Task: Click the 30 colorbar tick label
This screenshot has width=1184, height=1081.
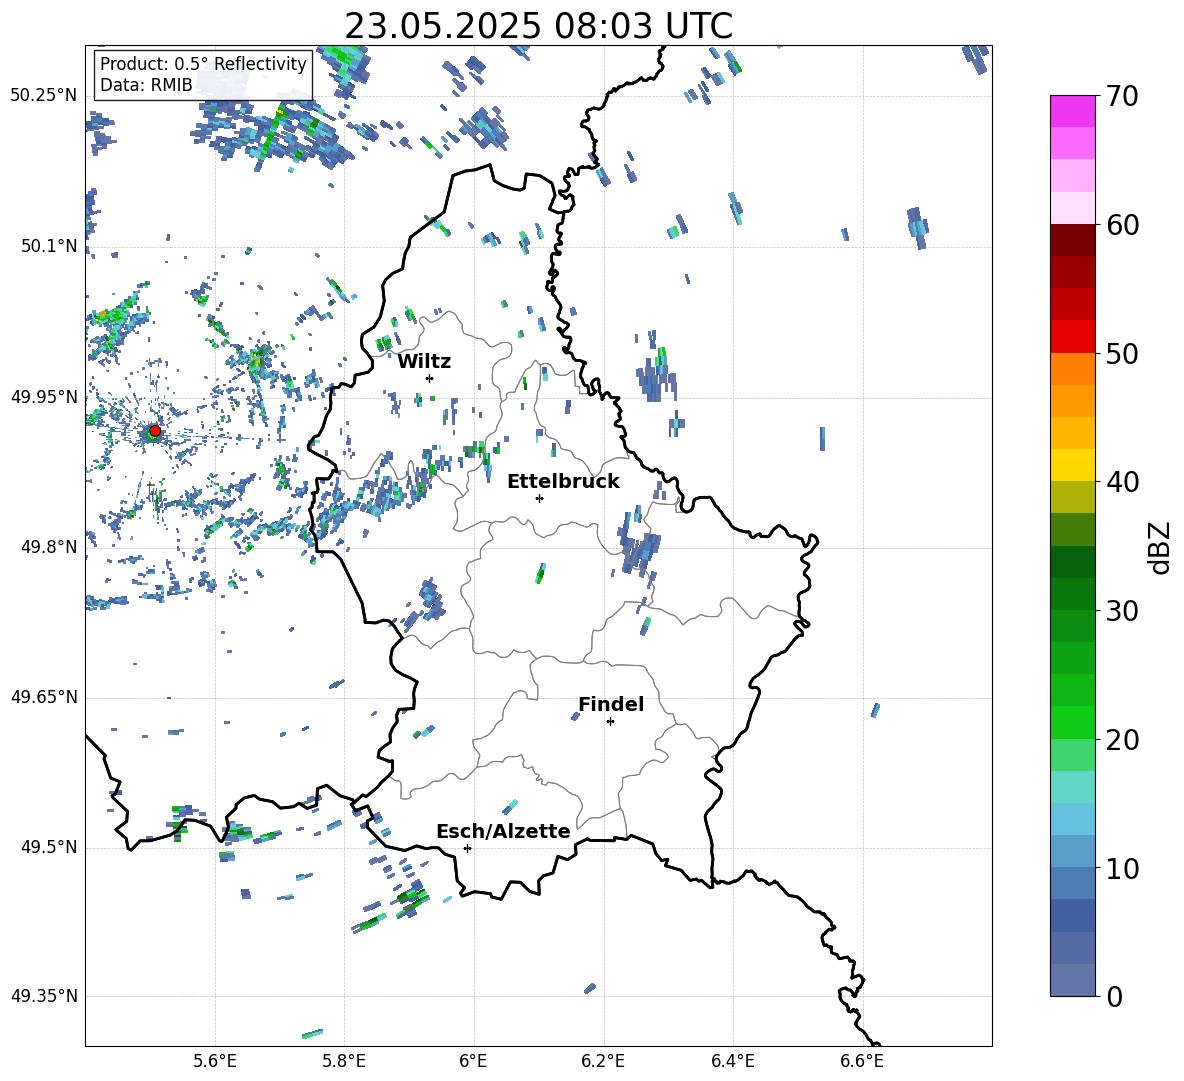Action: coord(1123,611)
